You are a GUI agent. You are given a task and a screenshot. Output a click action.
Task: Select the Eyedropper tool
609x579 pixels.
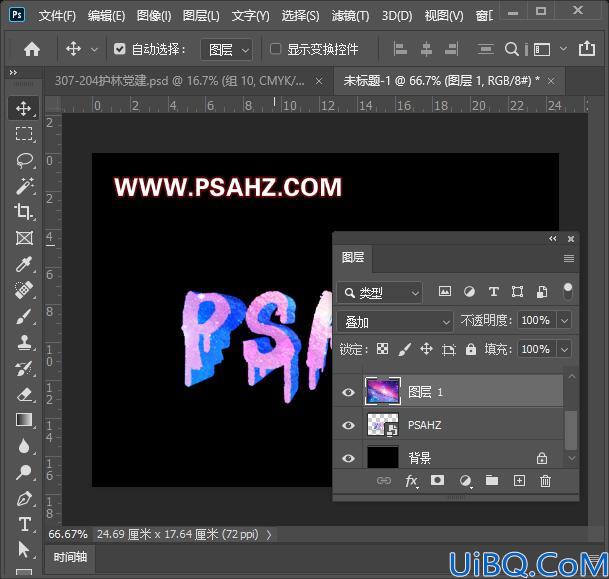pyautogui.click(x=24, y=264)
